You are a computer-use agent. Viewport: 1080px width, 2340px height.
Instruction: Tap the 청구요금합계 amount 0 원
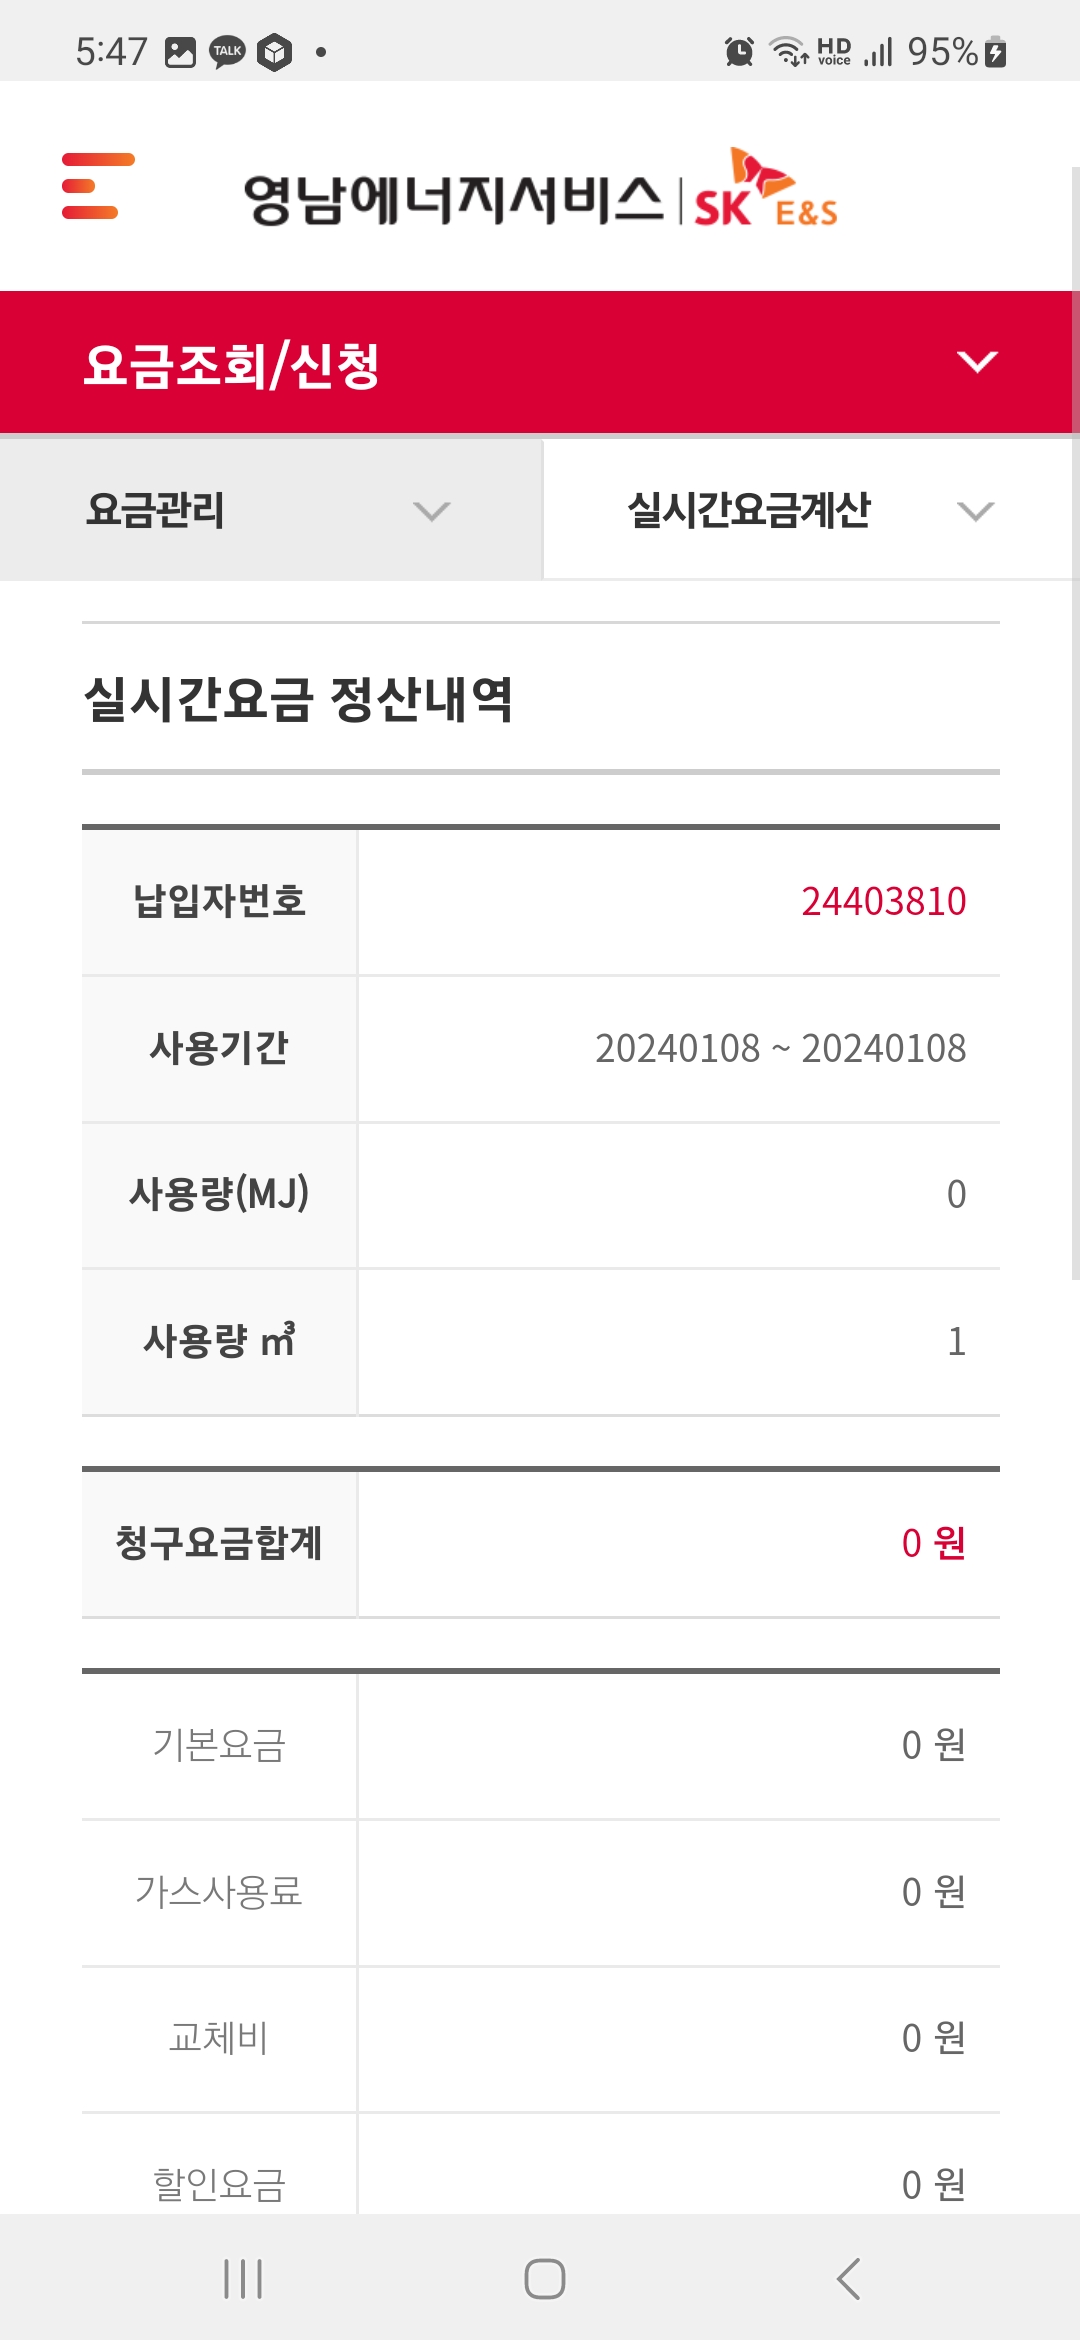[933, 1543]
